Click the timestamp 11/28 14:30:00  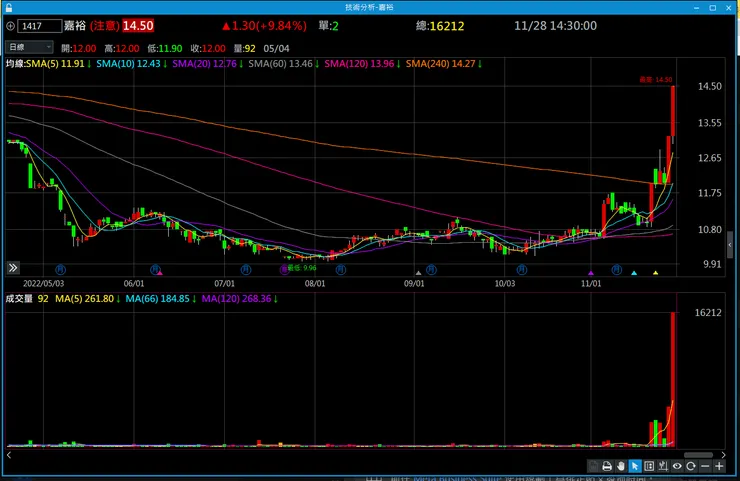[x=555, y=26]
